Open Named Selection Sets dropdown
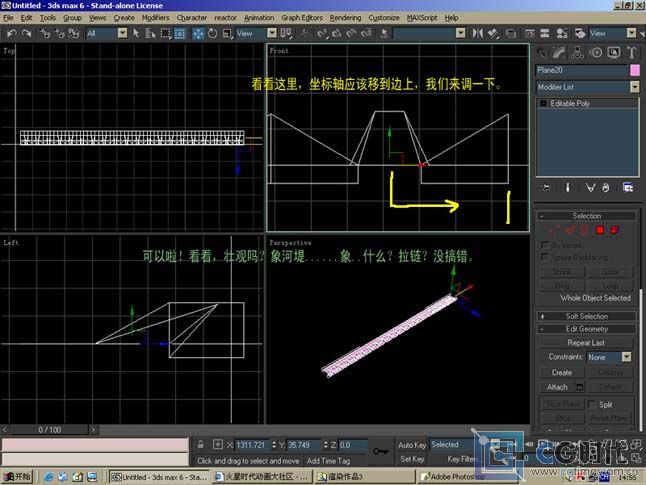This screenshot has height=485, width=646. 461,33
